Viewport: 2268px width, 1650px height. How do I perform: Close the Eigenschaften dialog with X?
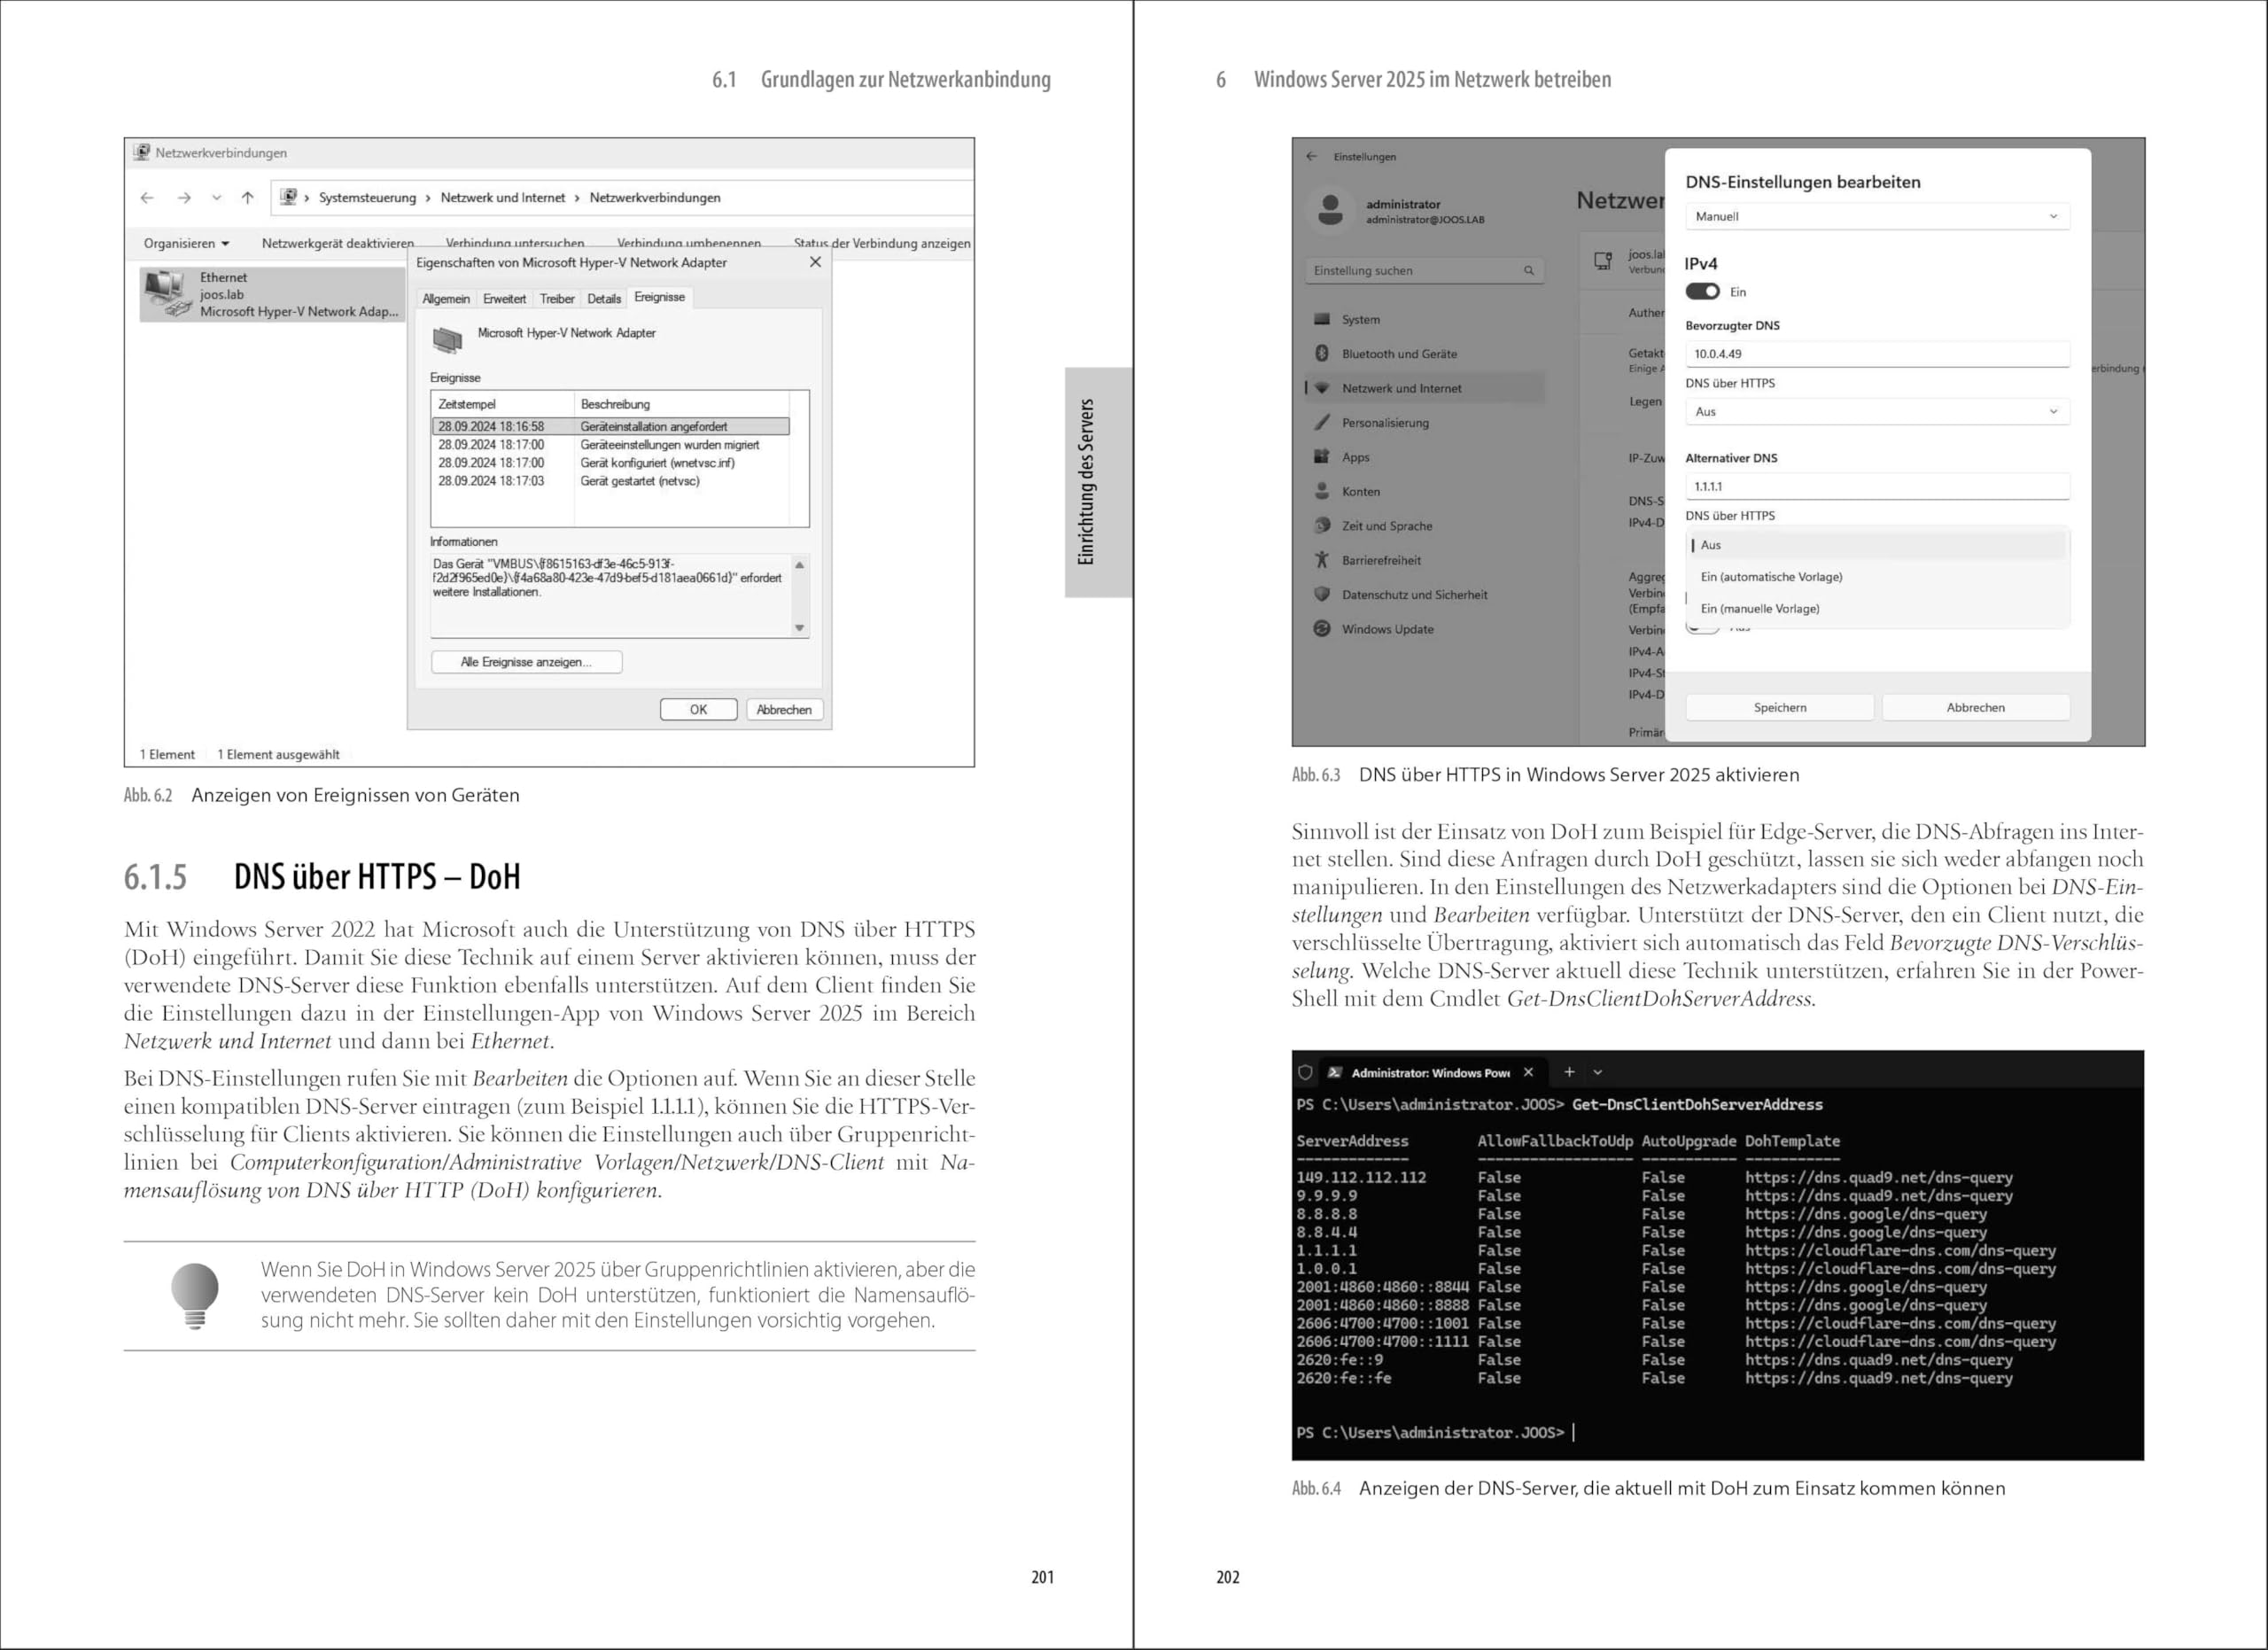(815, 262)
